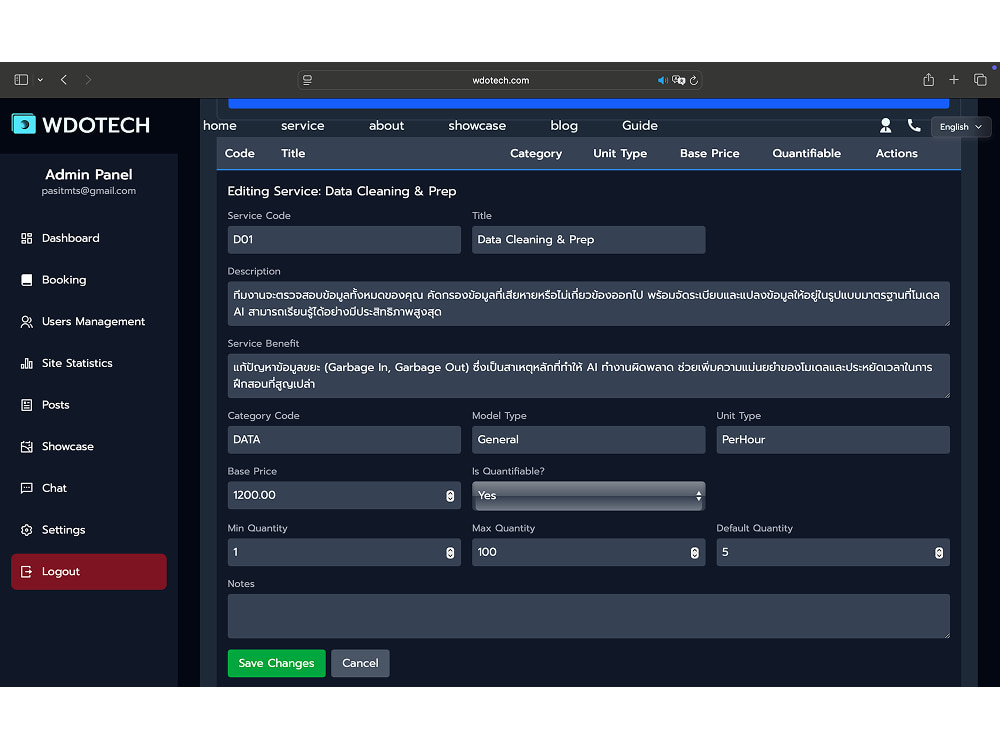Click in the Service Benefit text area
The height and width of the screenshot is (750, 1000).
coord(588,376)
